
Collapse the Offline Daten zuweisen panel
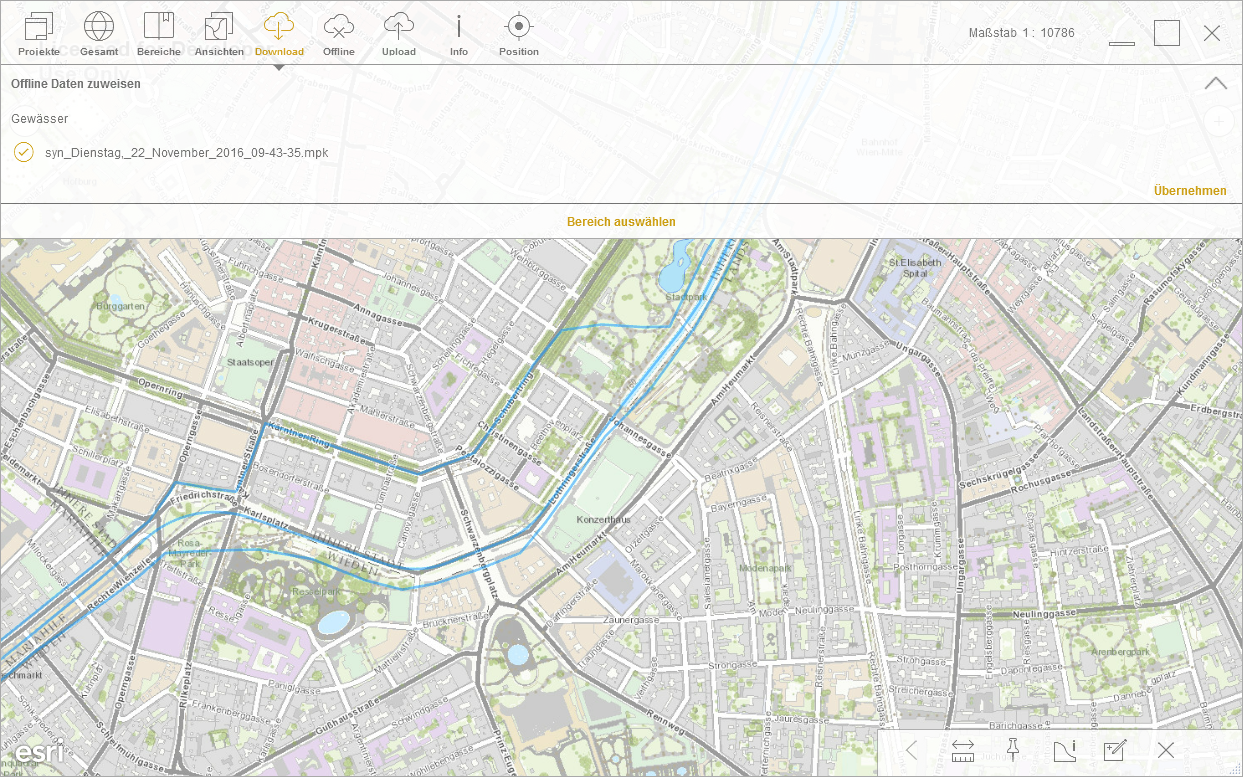click(1216, 84)
